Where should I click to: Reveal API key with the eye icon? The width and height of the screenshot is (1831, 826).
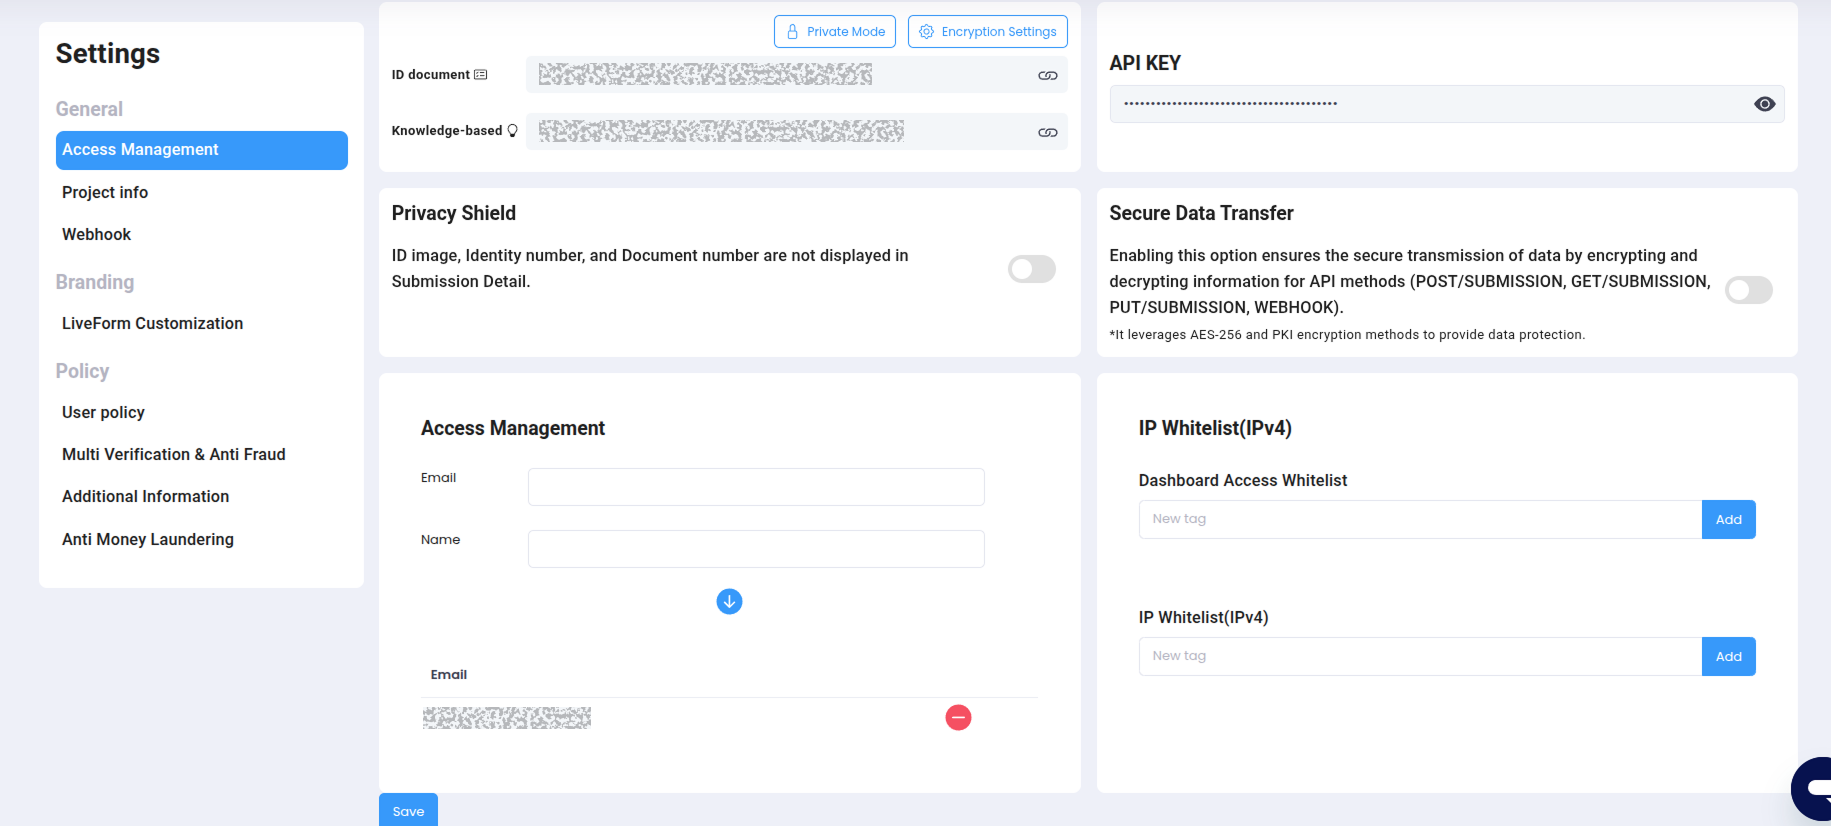[1764, 104]
